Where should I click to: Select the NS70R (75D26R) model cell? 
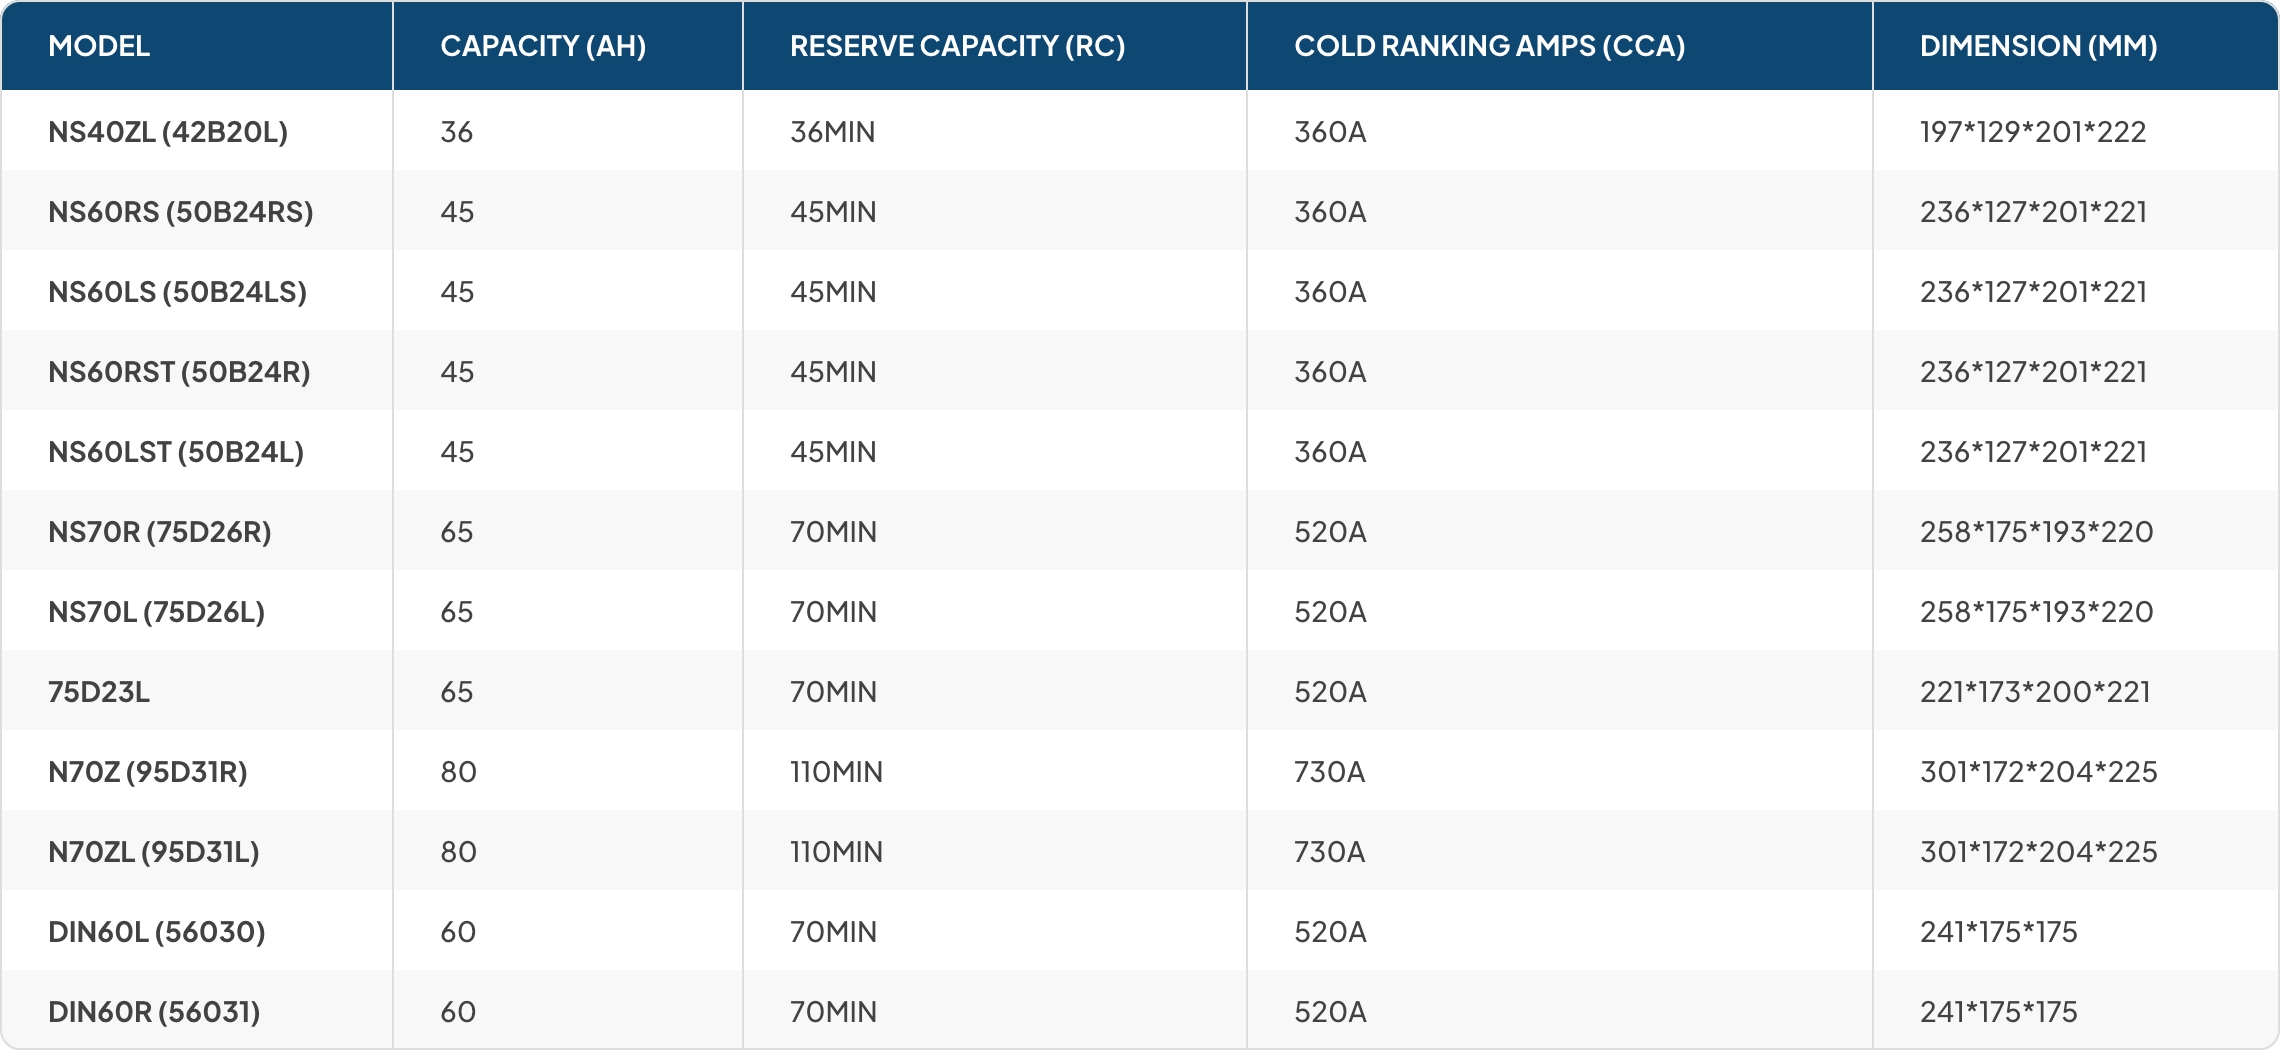160,532
